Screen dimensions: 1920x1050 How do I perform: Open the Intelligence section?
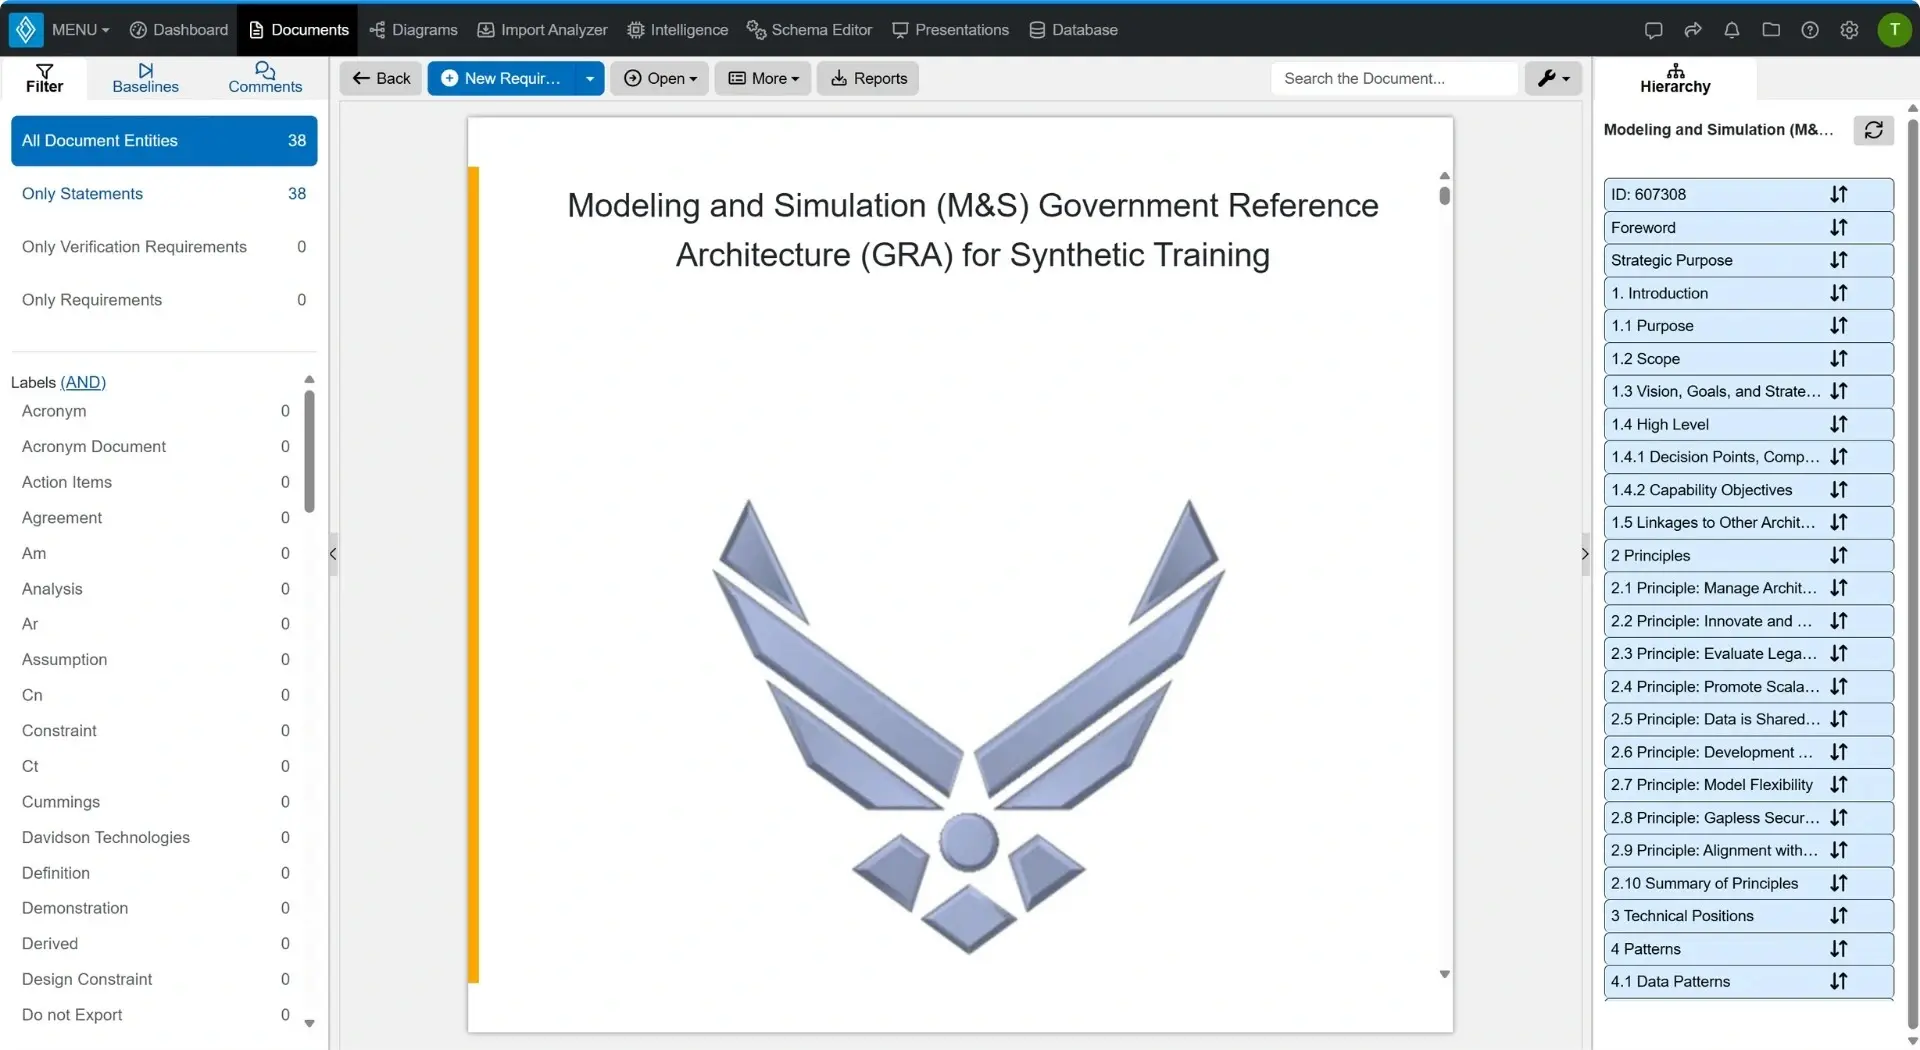point(677,30)
